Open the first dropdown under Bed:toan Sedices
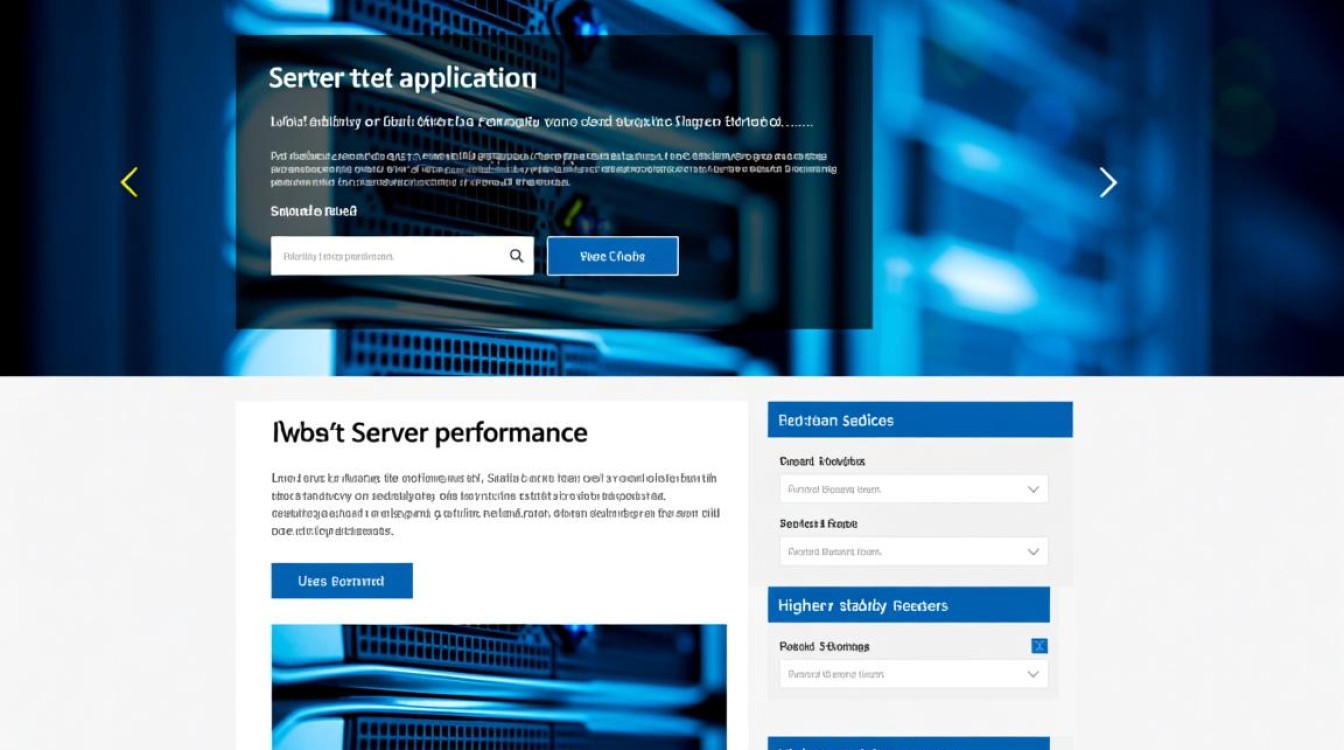This screenshot has height=750, width=1344. pyautogui.click(x=913, y=490)
